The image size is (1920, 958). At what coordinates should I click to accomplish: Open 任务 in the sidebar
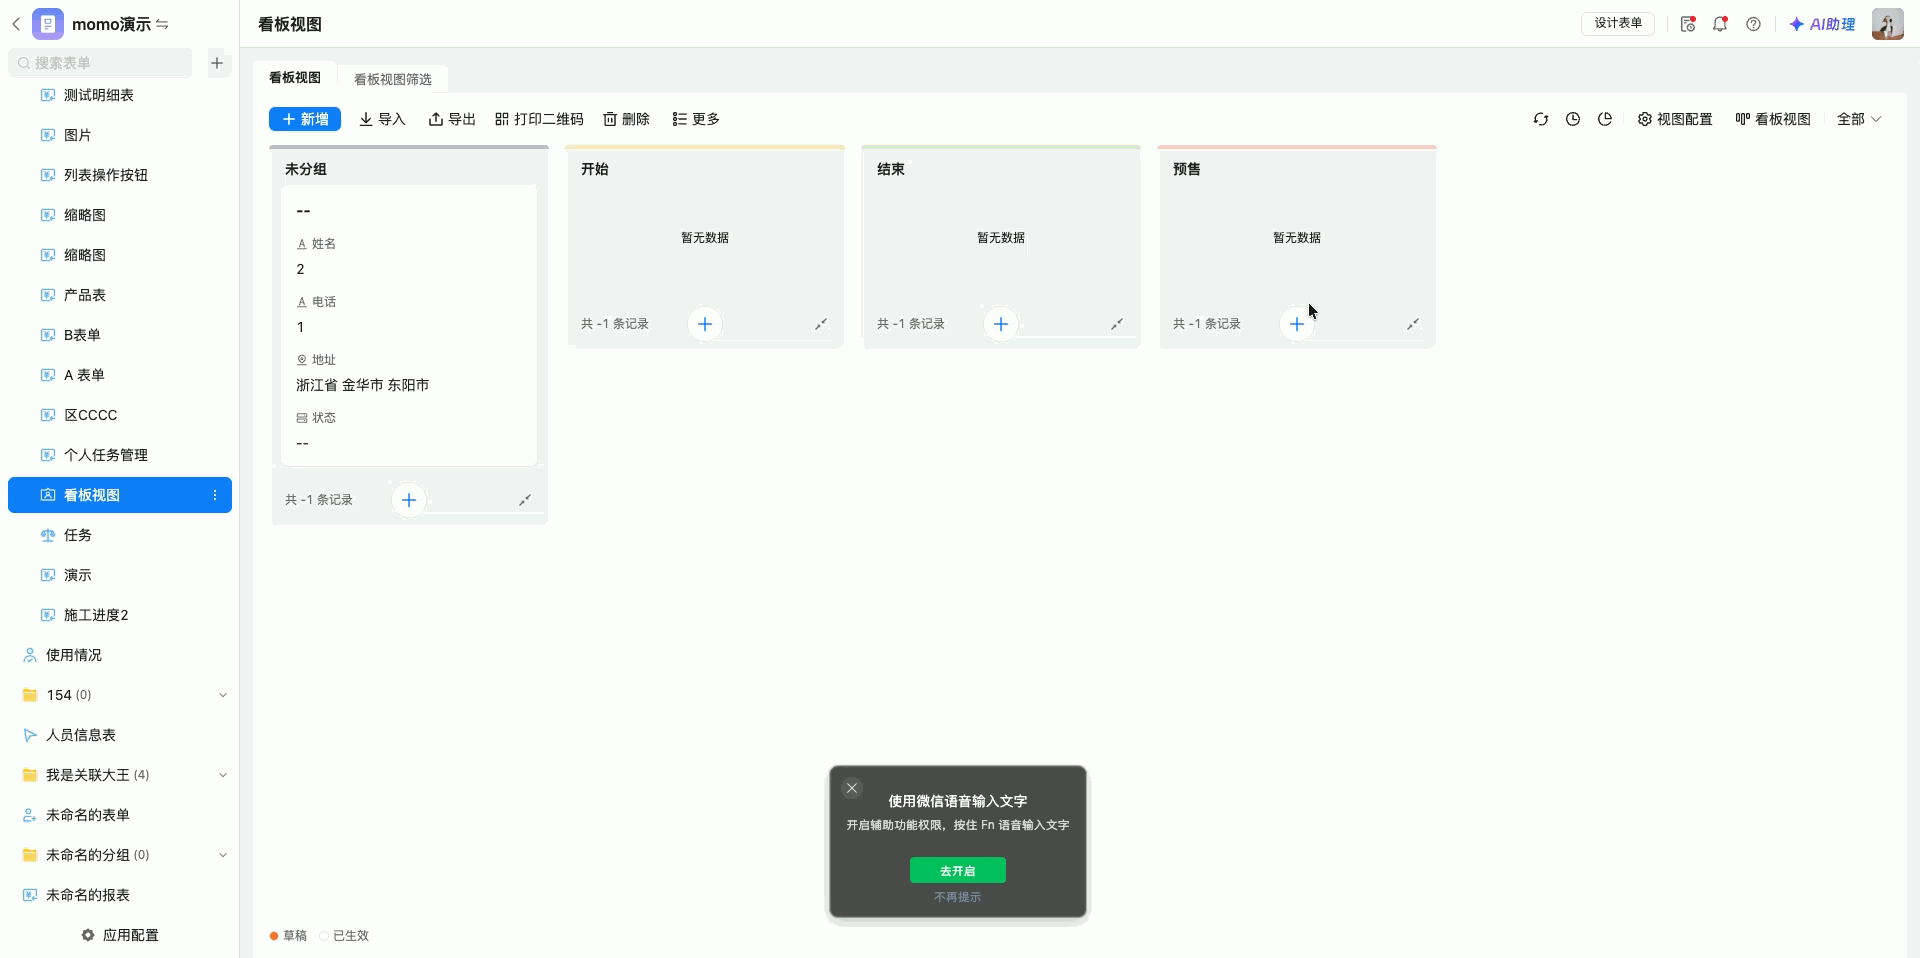pos(120,535)
